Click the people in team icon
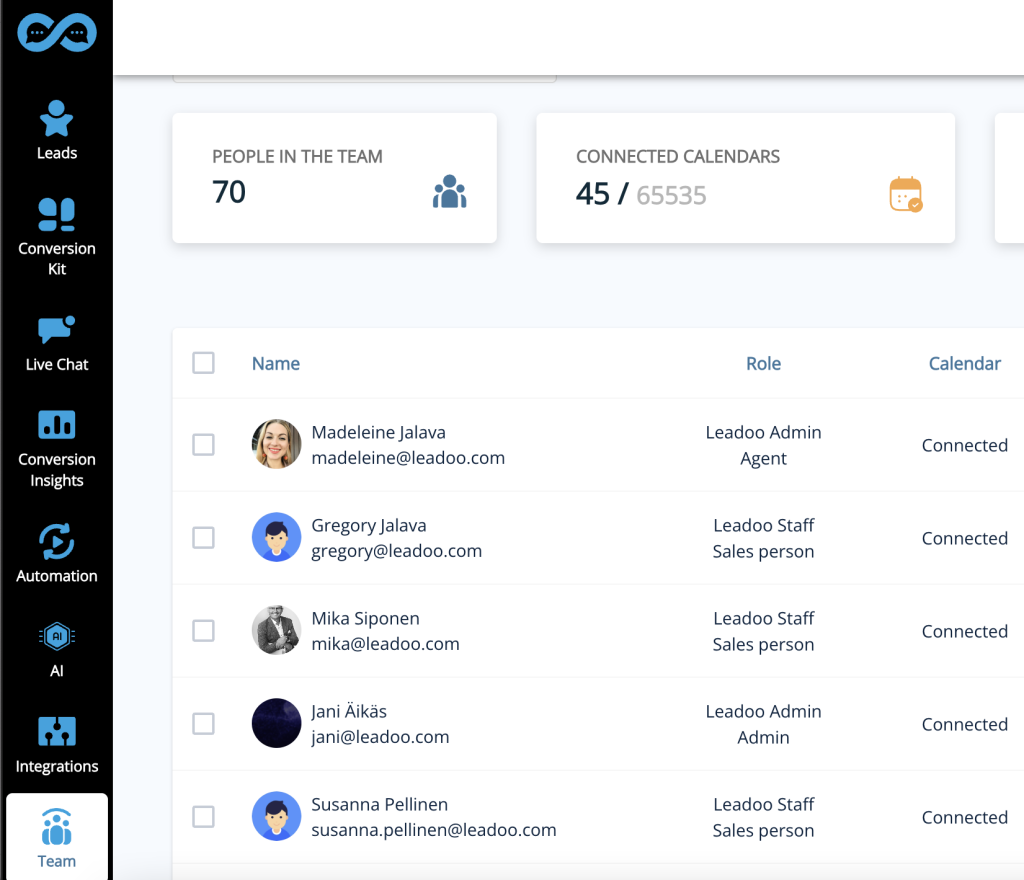Image resolution: width=1024 pixels, height=880 pixels. [449, 191]
